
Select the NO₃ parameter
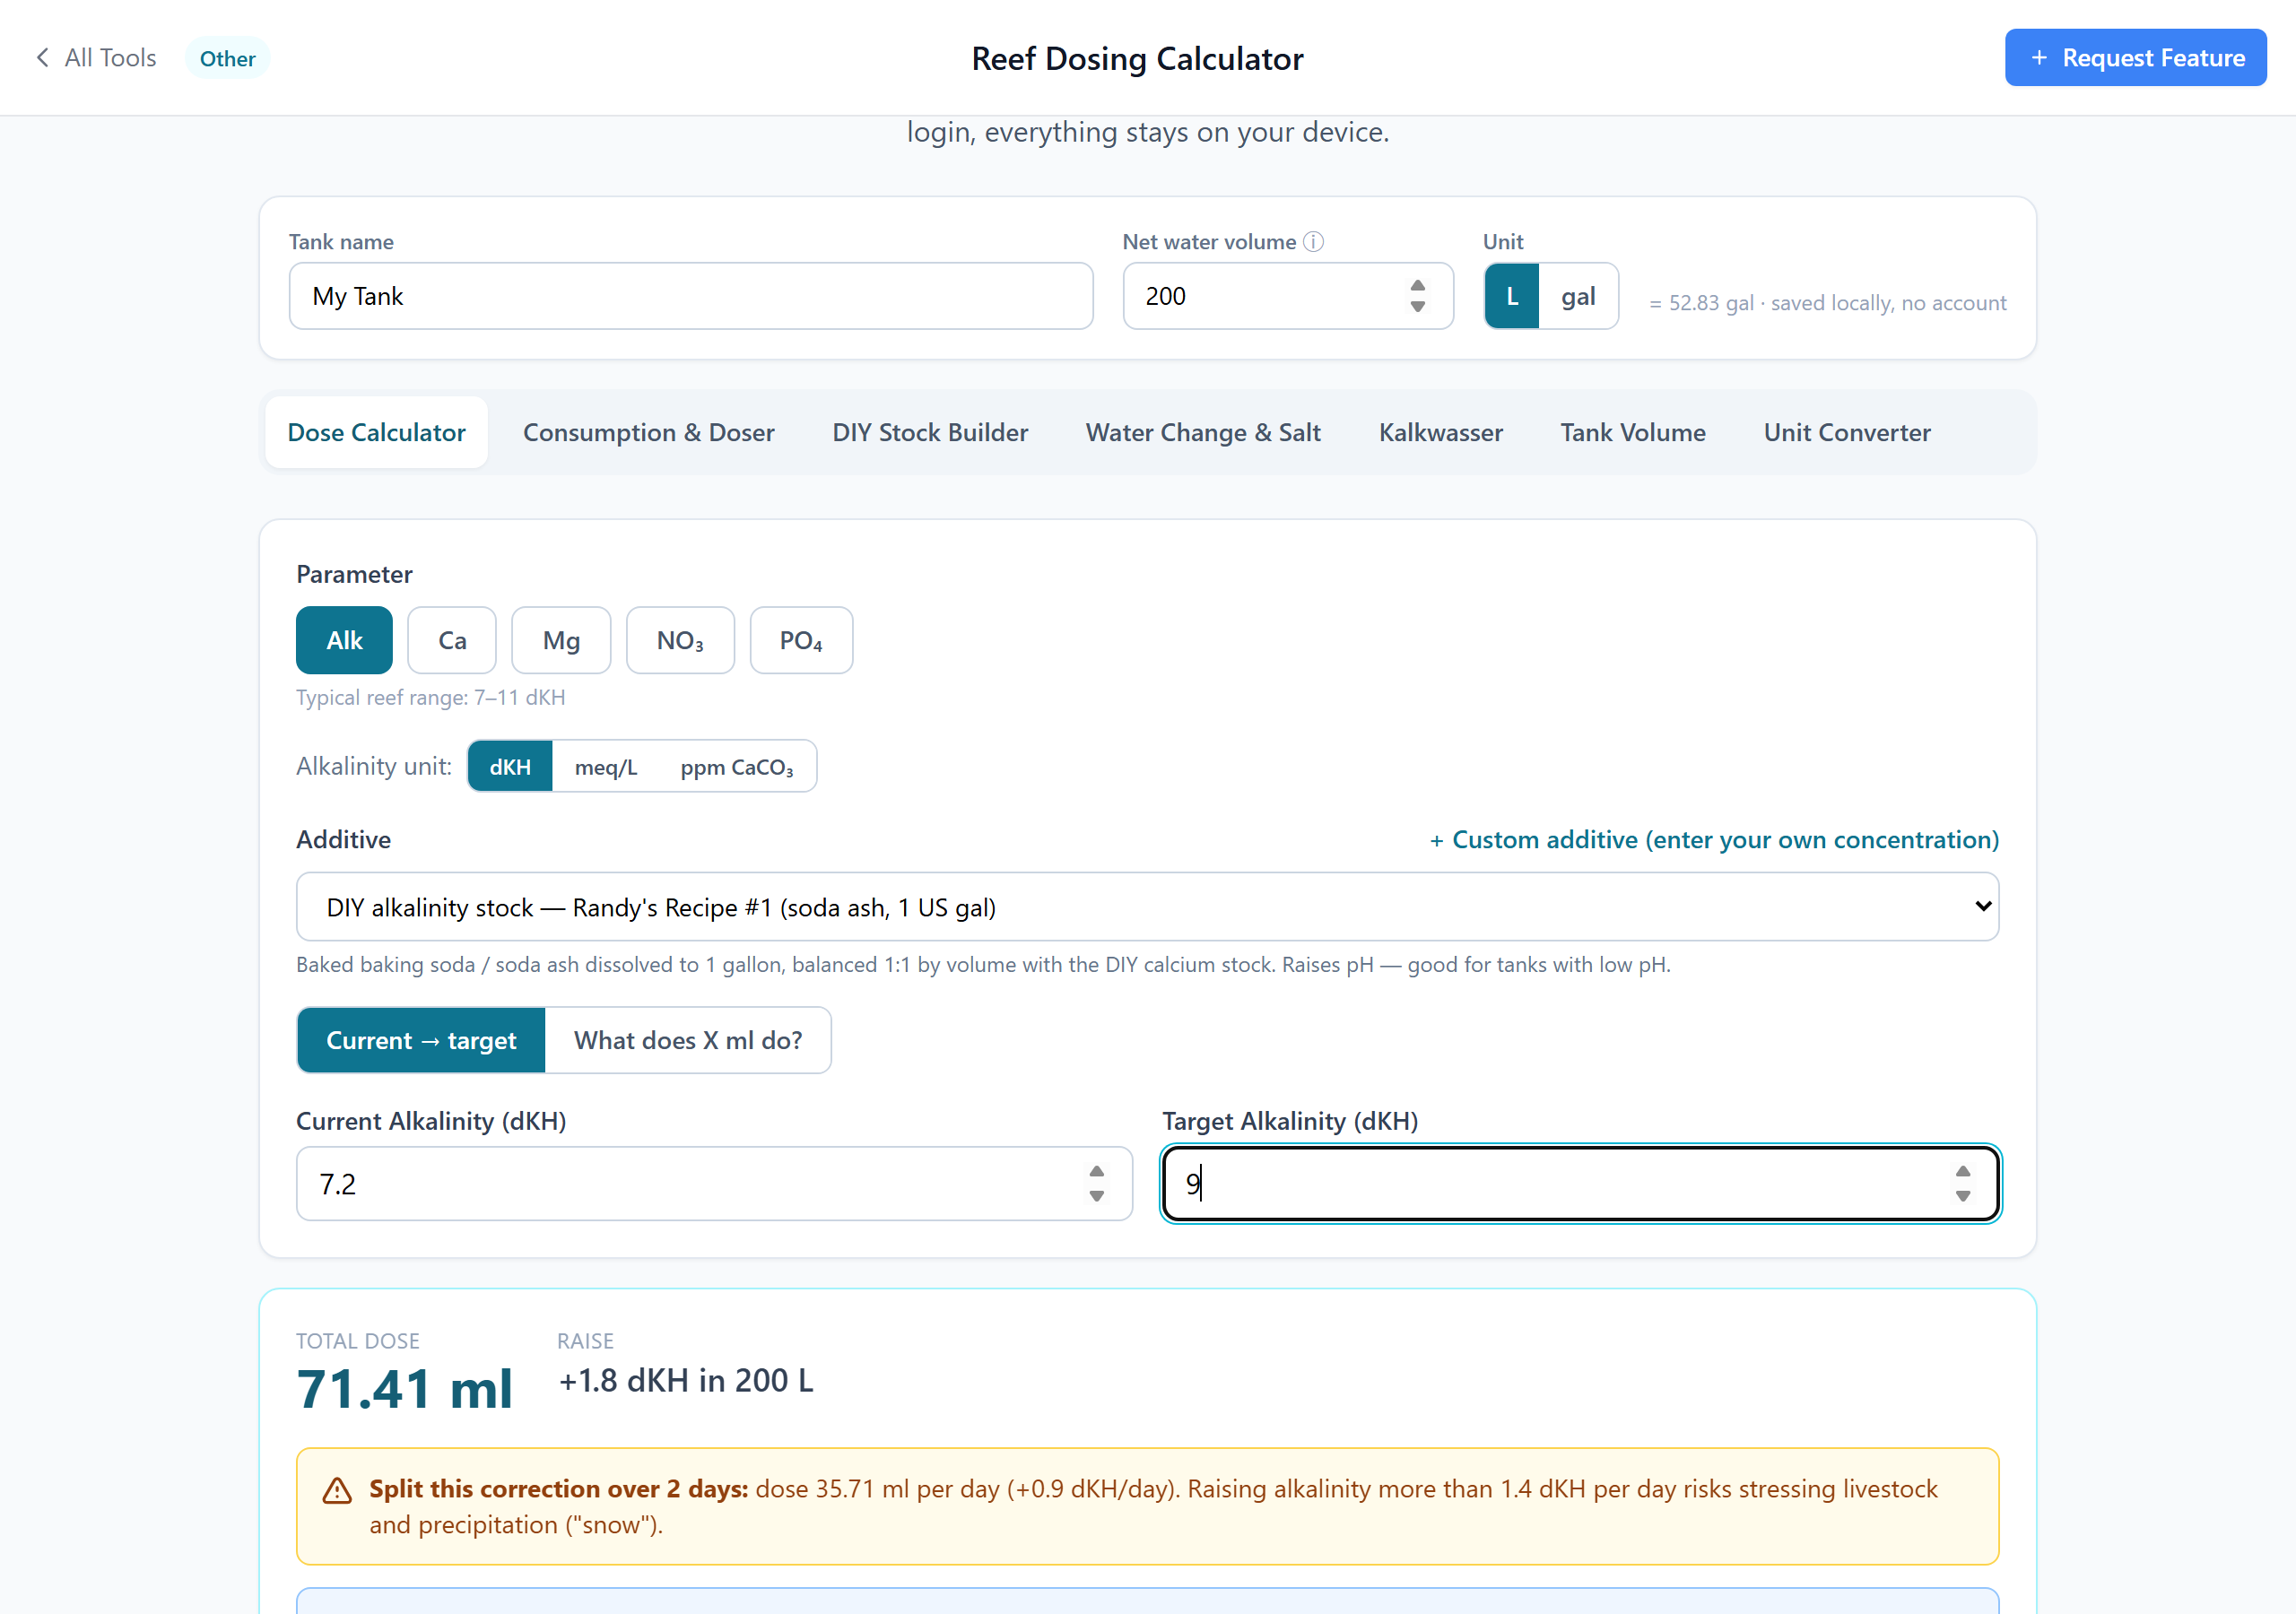[x=680, y=640]
